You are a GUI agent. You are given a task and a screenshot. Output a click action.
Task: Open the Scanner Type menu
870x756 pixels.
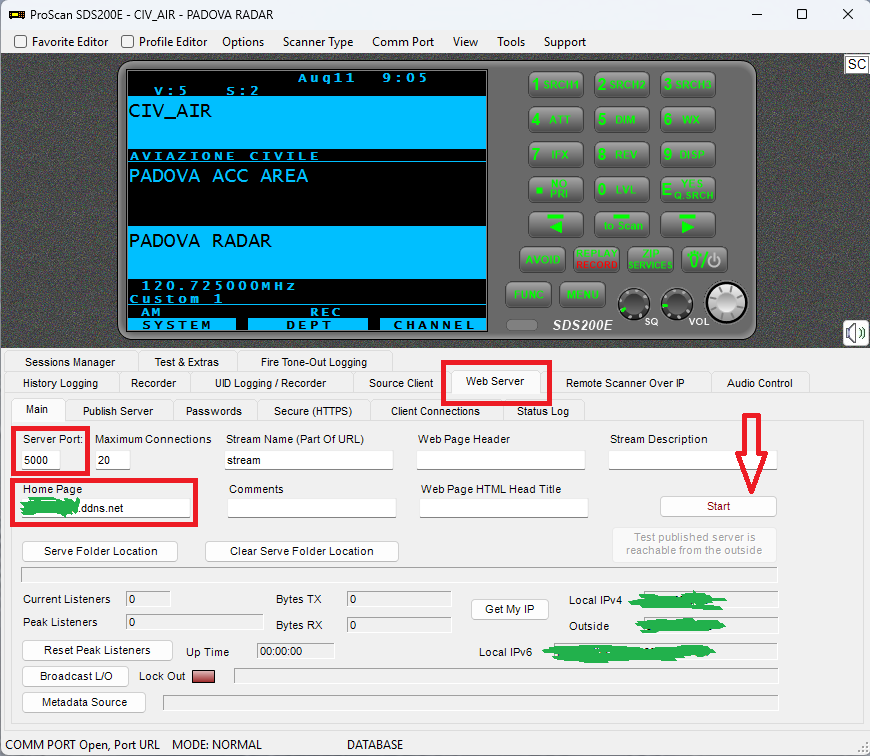pos(318,42)
